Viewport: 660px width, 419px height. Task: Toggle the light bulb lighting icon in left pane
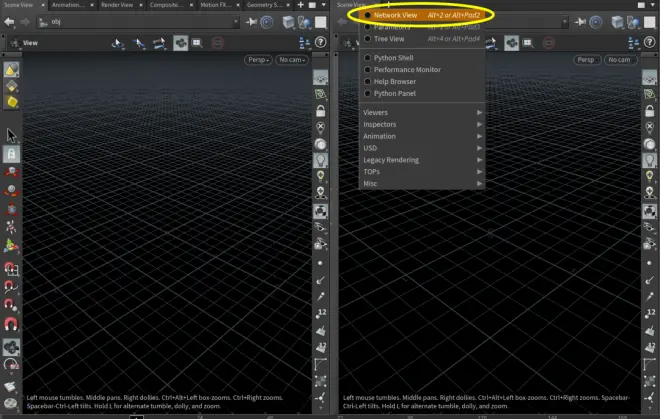pos(320,160)
